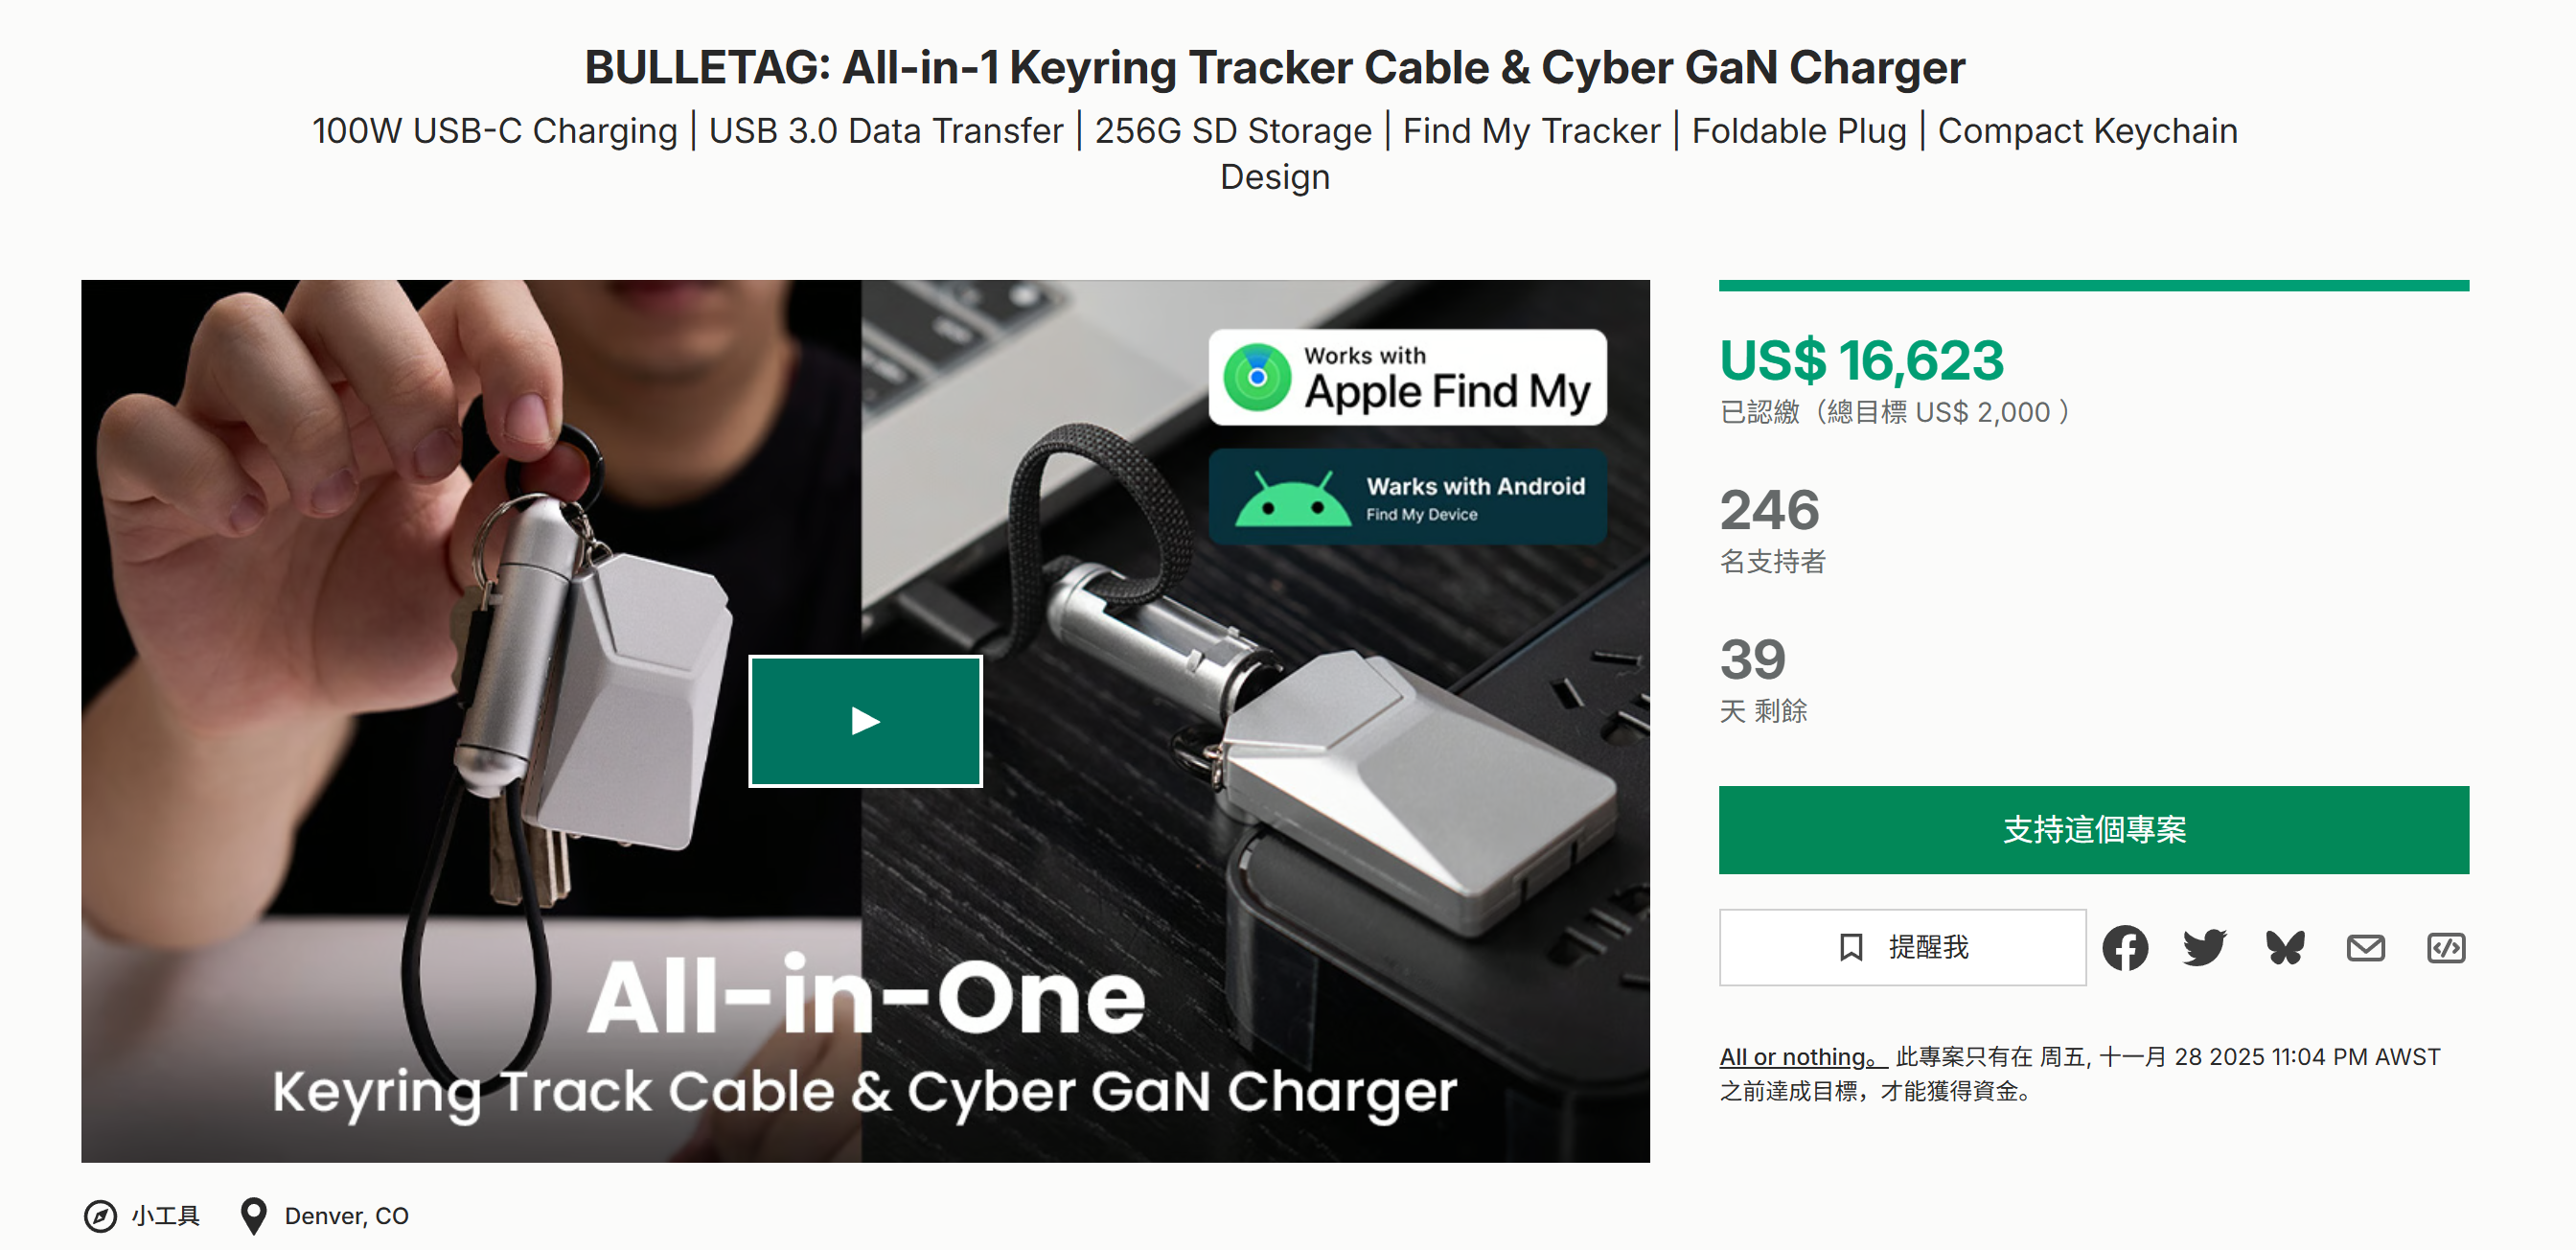Play the BULLETAG campaign video
The height and width of the screenshot is (1250, 2576).
tap(866, 721)
